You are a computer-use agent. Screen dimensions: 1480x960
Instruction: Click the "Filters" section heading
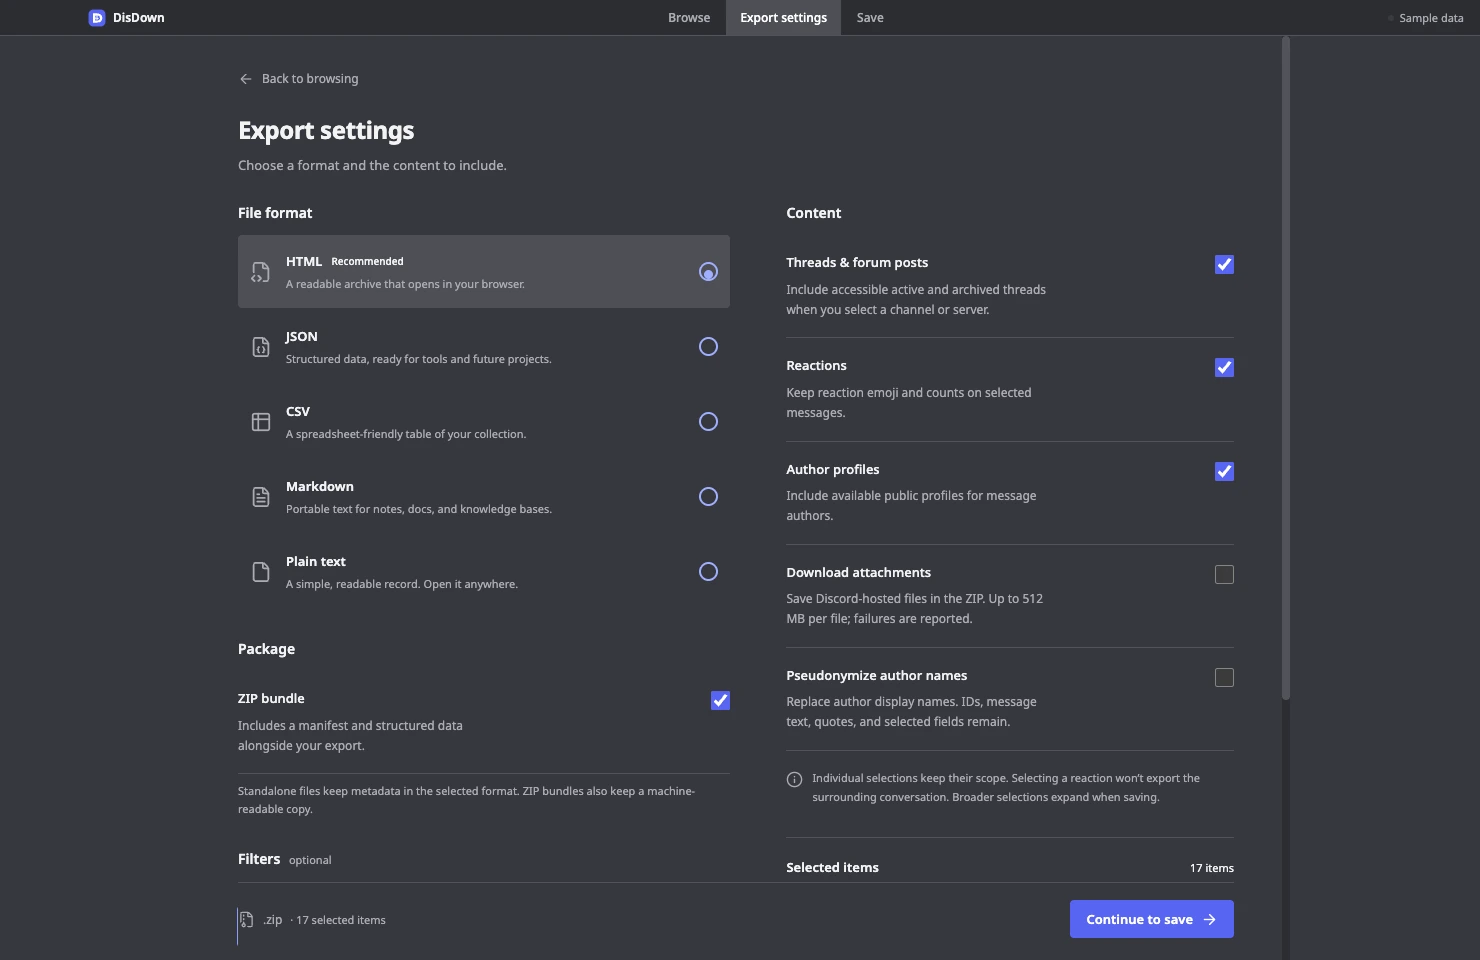pyautogui.click(x=259, y=859)
